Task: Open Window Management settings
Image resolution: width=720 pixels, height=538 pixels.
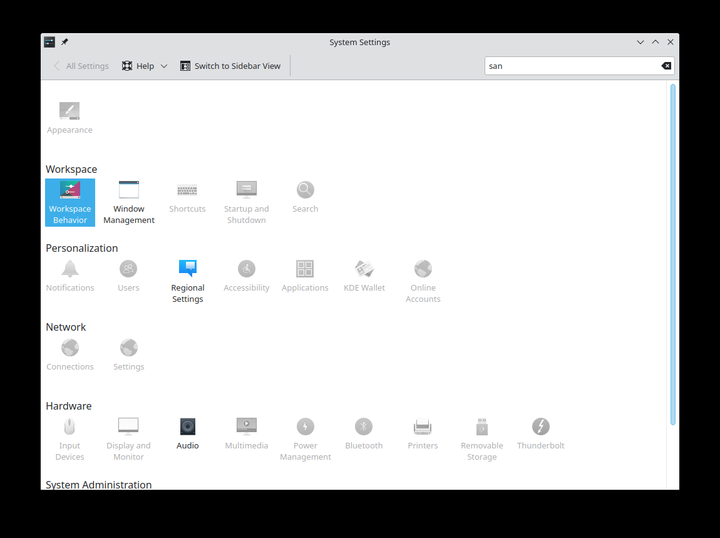Action: point(129,202)
